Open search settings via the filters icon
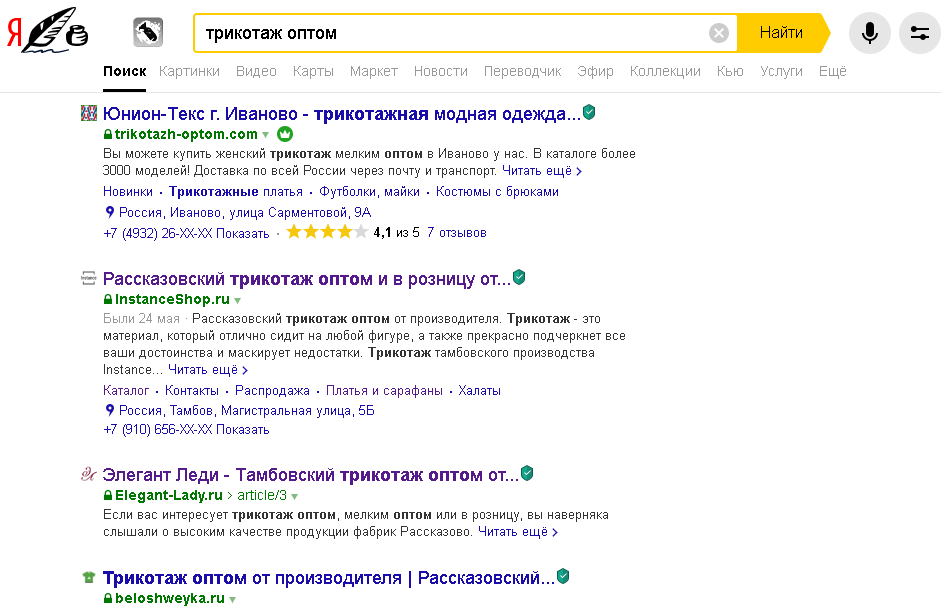 [x=920, y=32]
